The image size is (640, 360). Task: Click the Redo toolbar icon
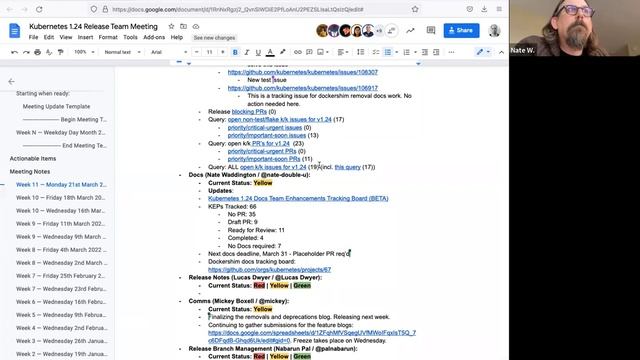coord(26,52)
